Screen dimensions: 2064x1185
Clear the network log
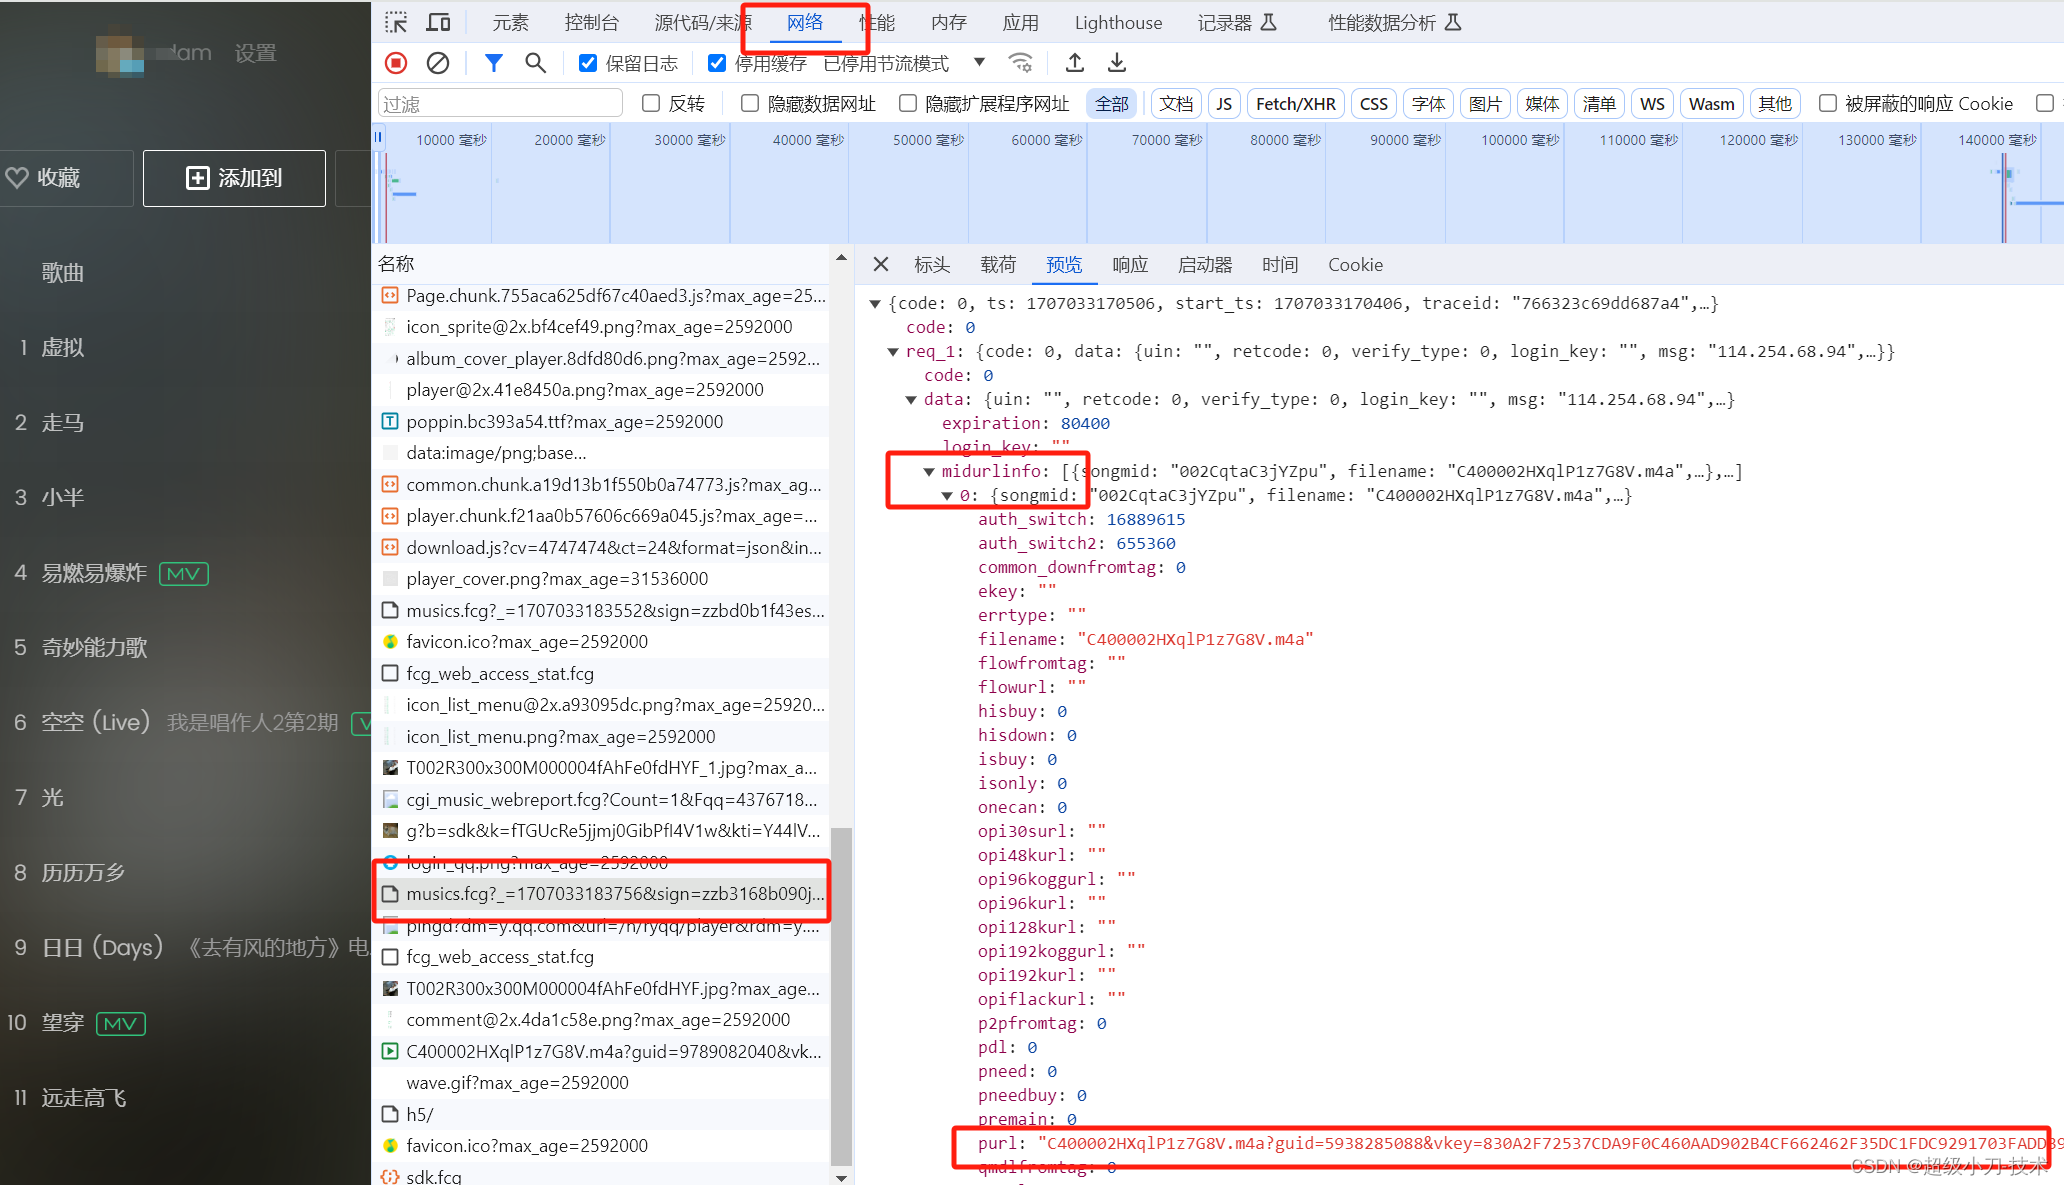[438, 63]
